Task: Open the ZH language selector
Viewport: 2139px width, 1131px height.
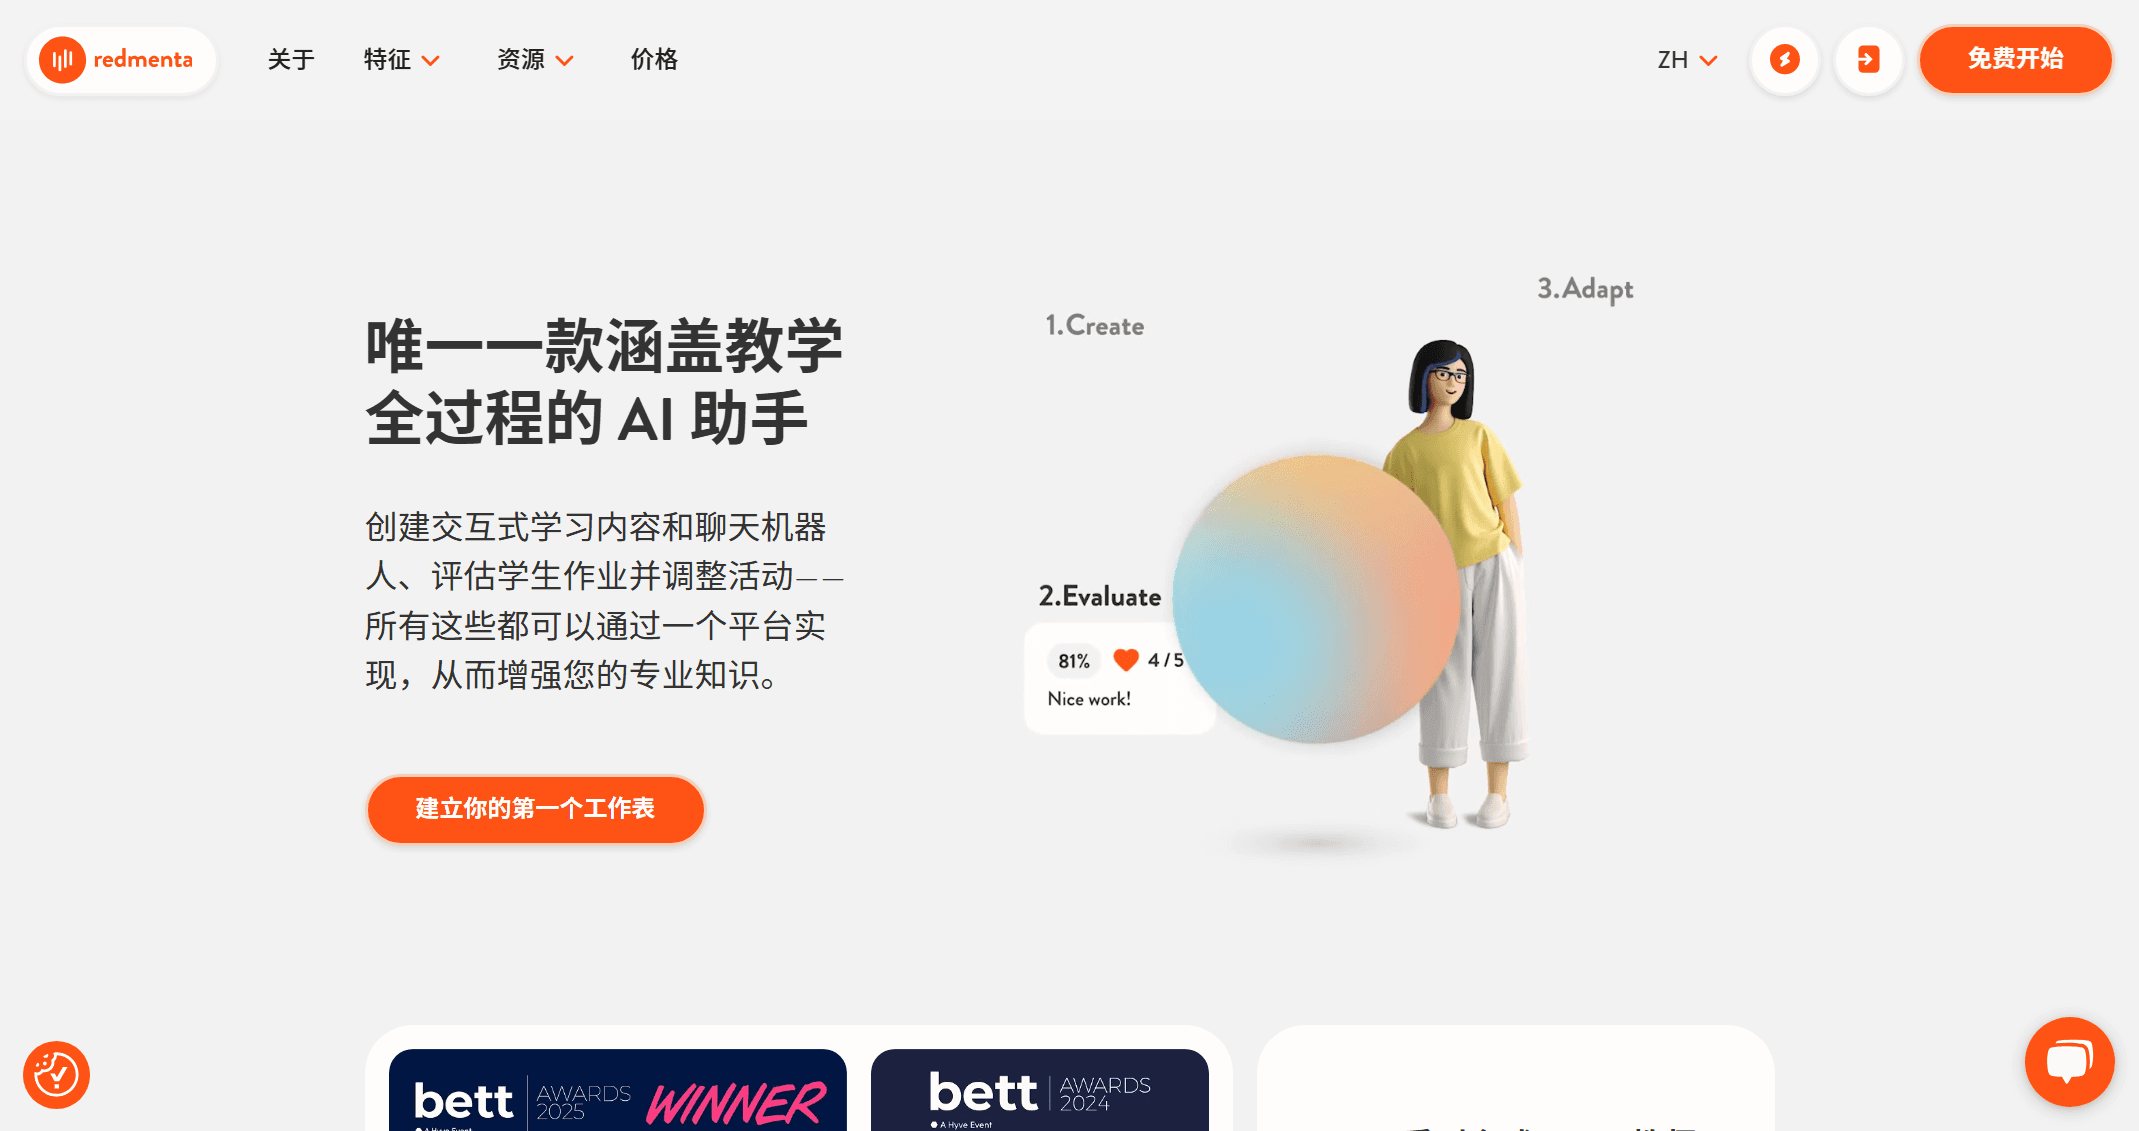Action: click(1687, 60)
